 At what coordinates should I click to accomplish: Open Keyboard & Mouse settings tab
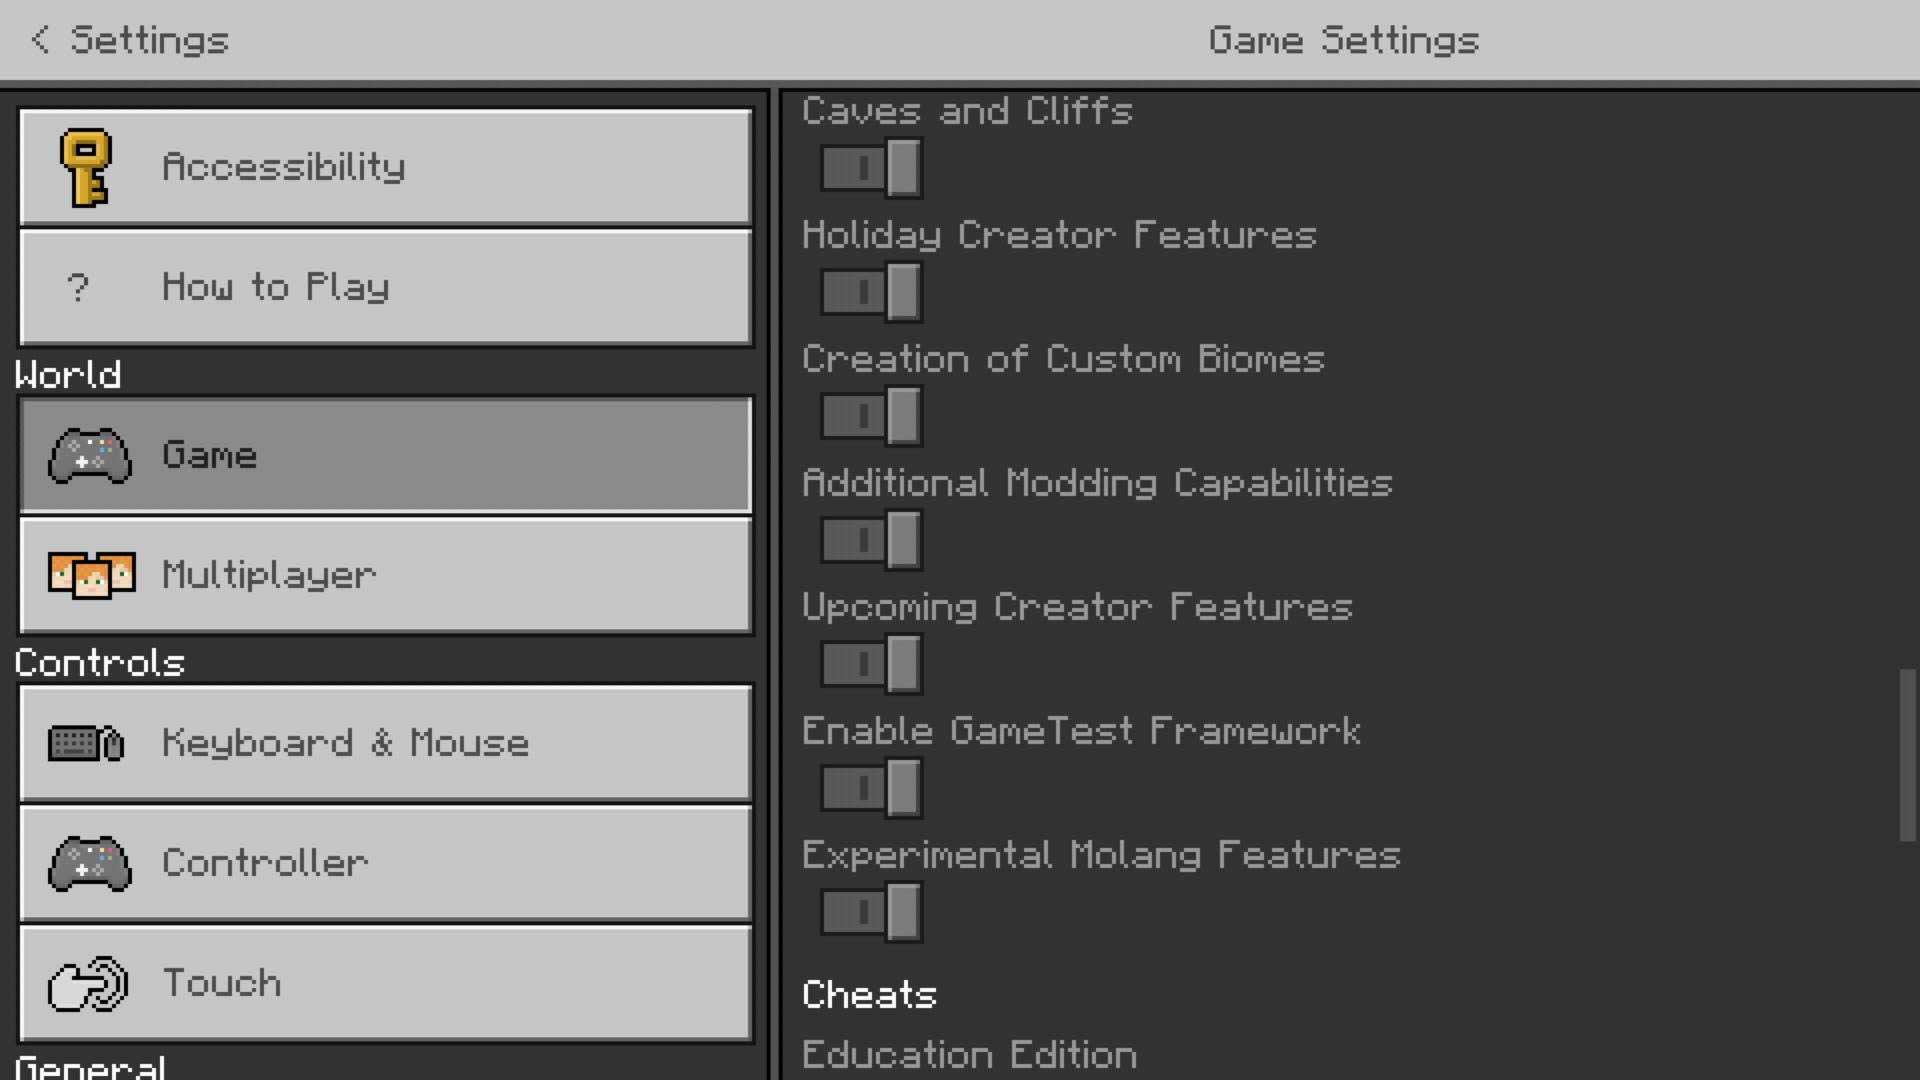[385, 743]
